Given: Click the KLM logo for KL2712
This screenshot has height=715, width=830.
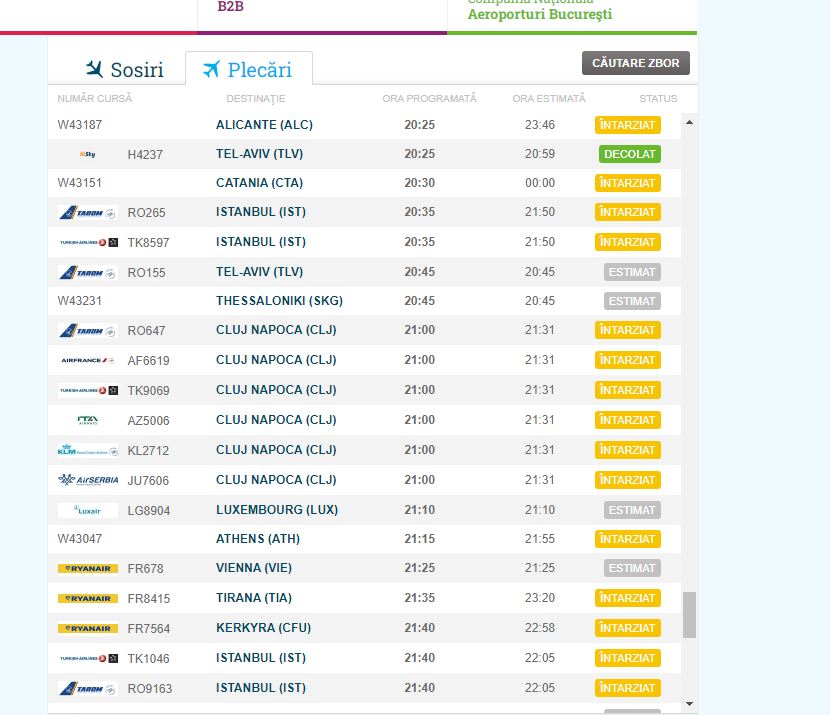Looking at the screenshot, I should point(87,451).
